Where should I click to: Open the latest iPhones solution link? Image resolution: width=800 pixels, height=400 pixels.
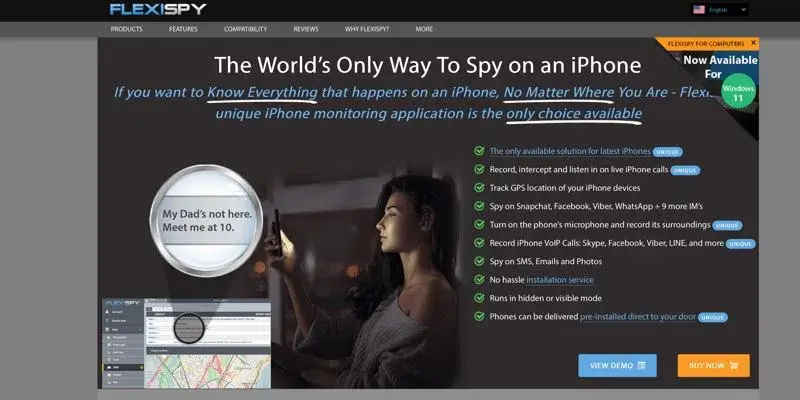[x=570, y=151]
